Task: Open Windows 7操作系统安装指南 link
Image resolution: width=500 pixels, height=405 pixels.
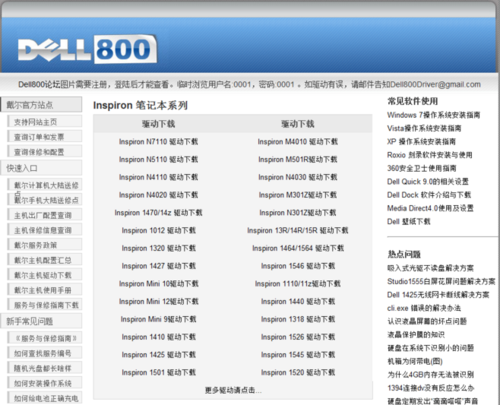Action: click(434, 115)
